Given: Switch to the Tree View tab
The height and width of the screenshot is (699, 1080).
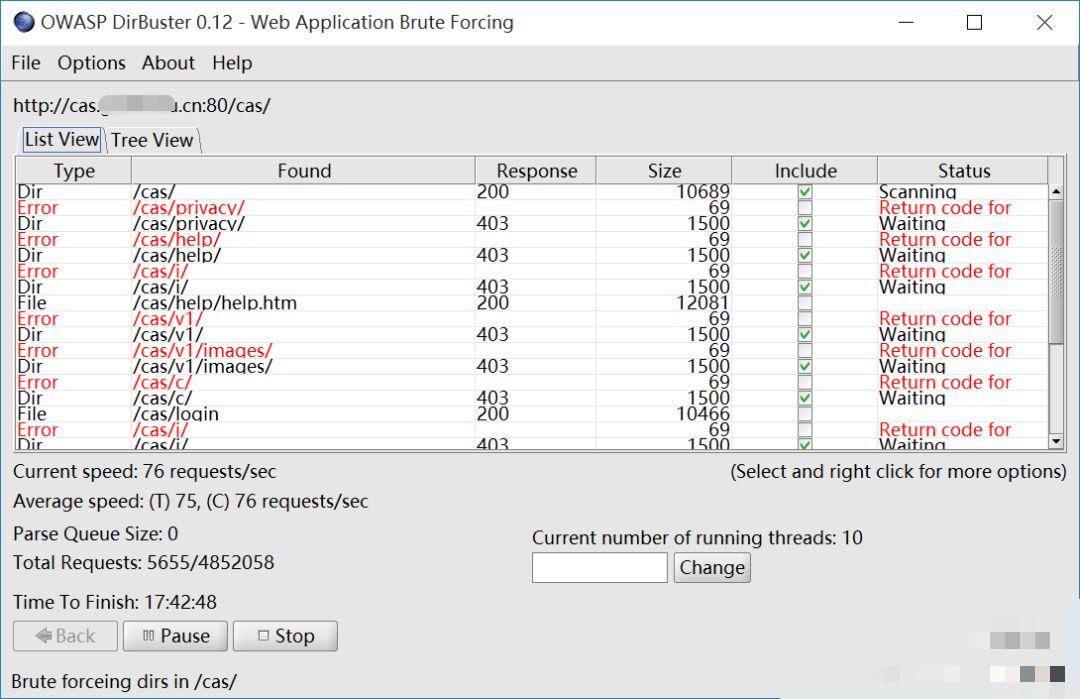Looking at the screenshot, I should (x=152, y=140).
